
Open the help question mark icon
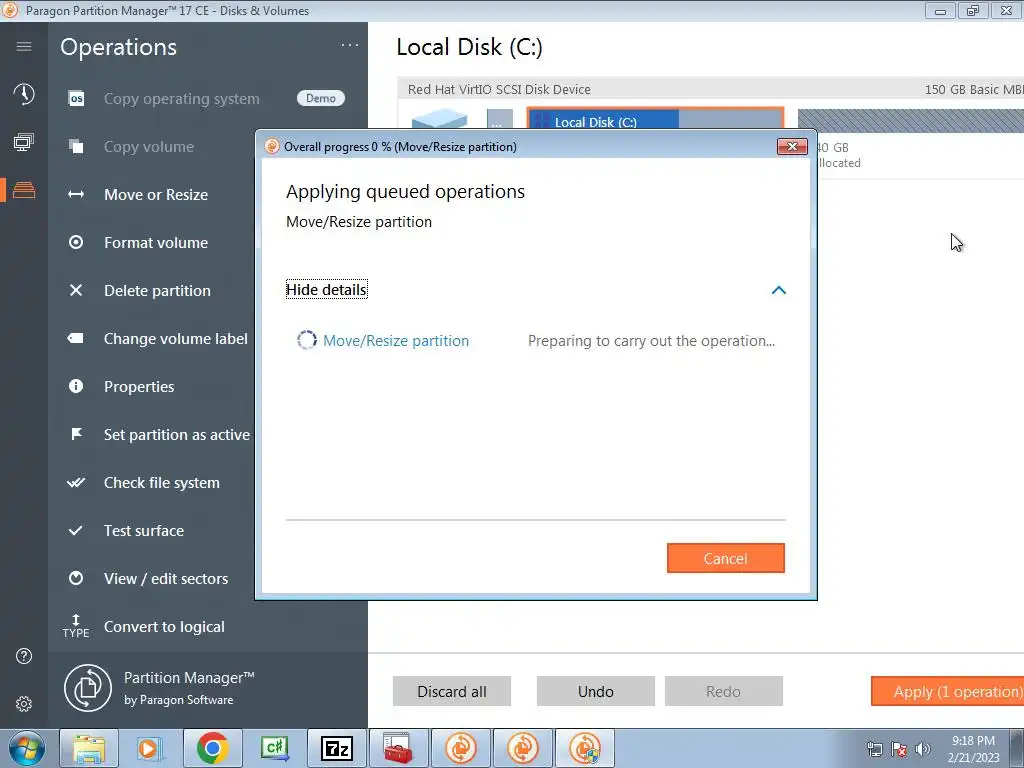click(x=24, y=656)
